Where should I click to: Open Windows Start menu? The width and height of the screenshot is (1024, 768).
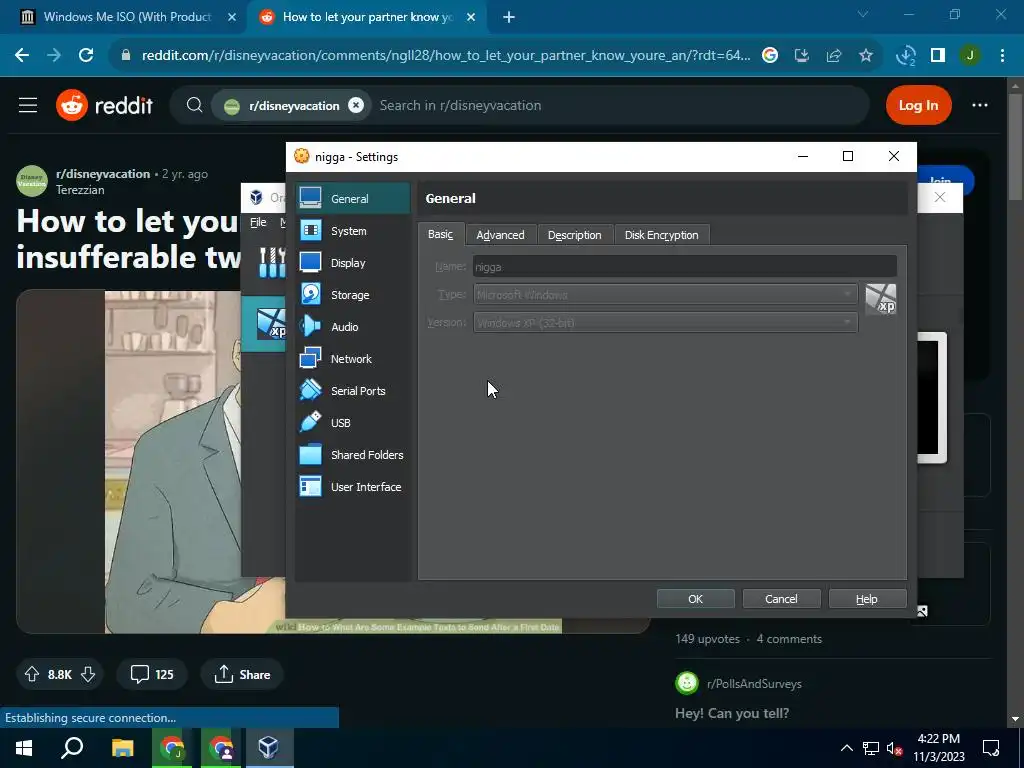(x=24, y=747)
